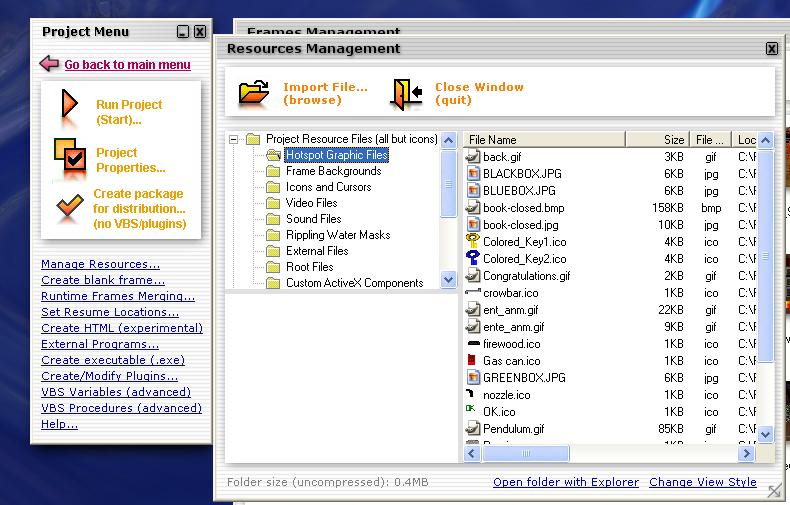Click the folder tree scroll-up arrow
Viewport: 790px width, 505px height.
point(448,140)
